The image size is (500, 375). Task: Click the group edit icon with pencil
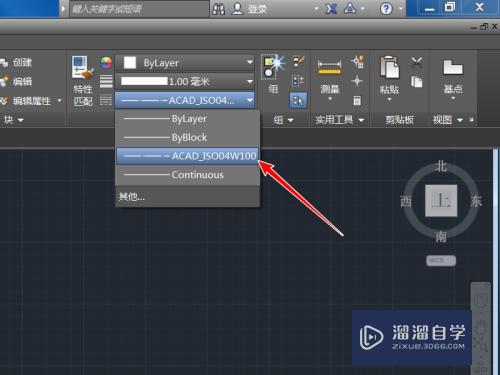tap(298, 61)
